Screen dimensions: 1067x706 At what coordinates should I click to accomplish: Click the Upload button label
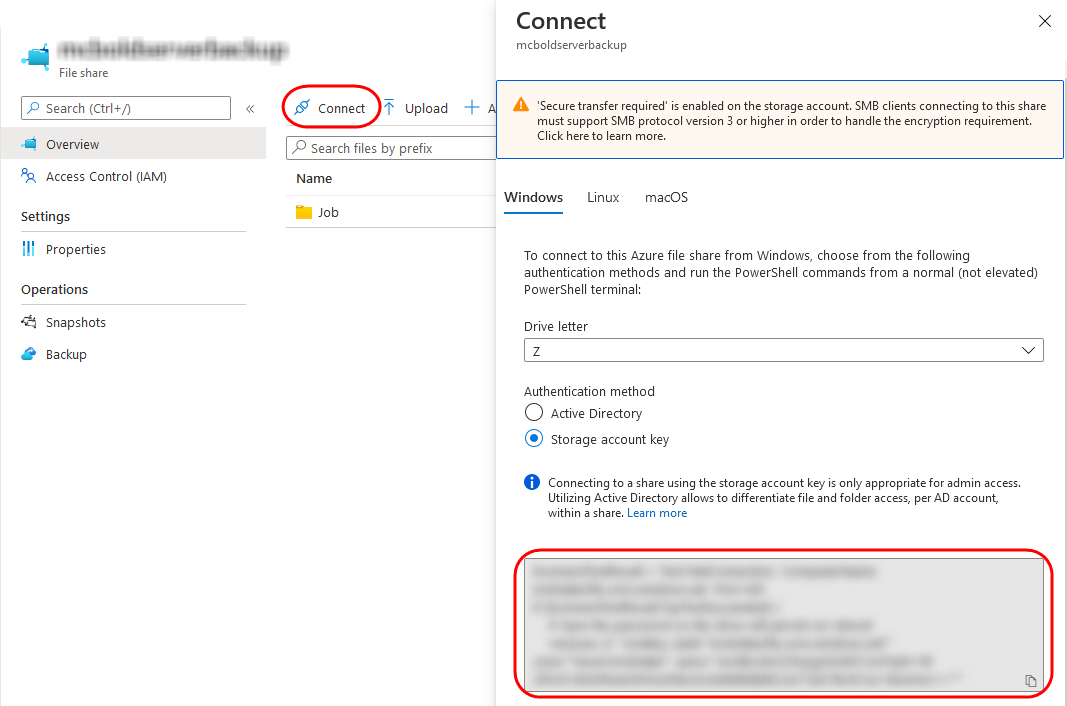(x=426, y=108)
